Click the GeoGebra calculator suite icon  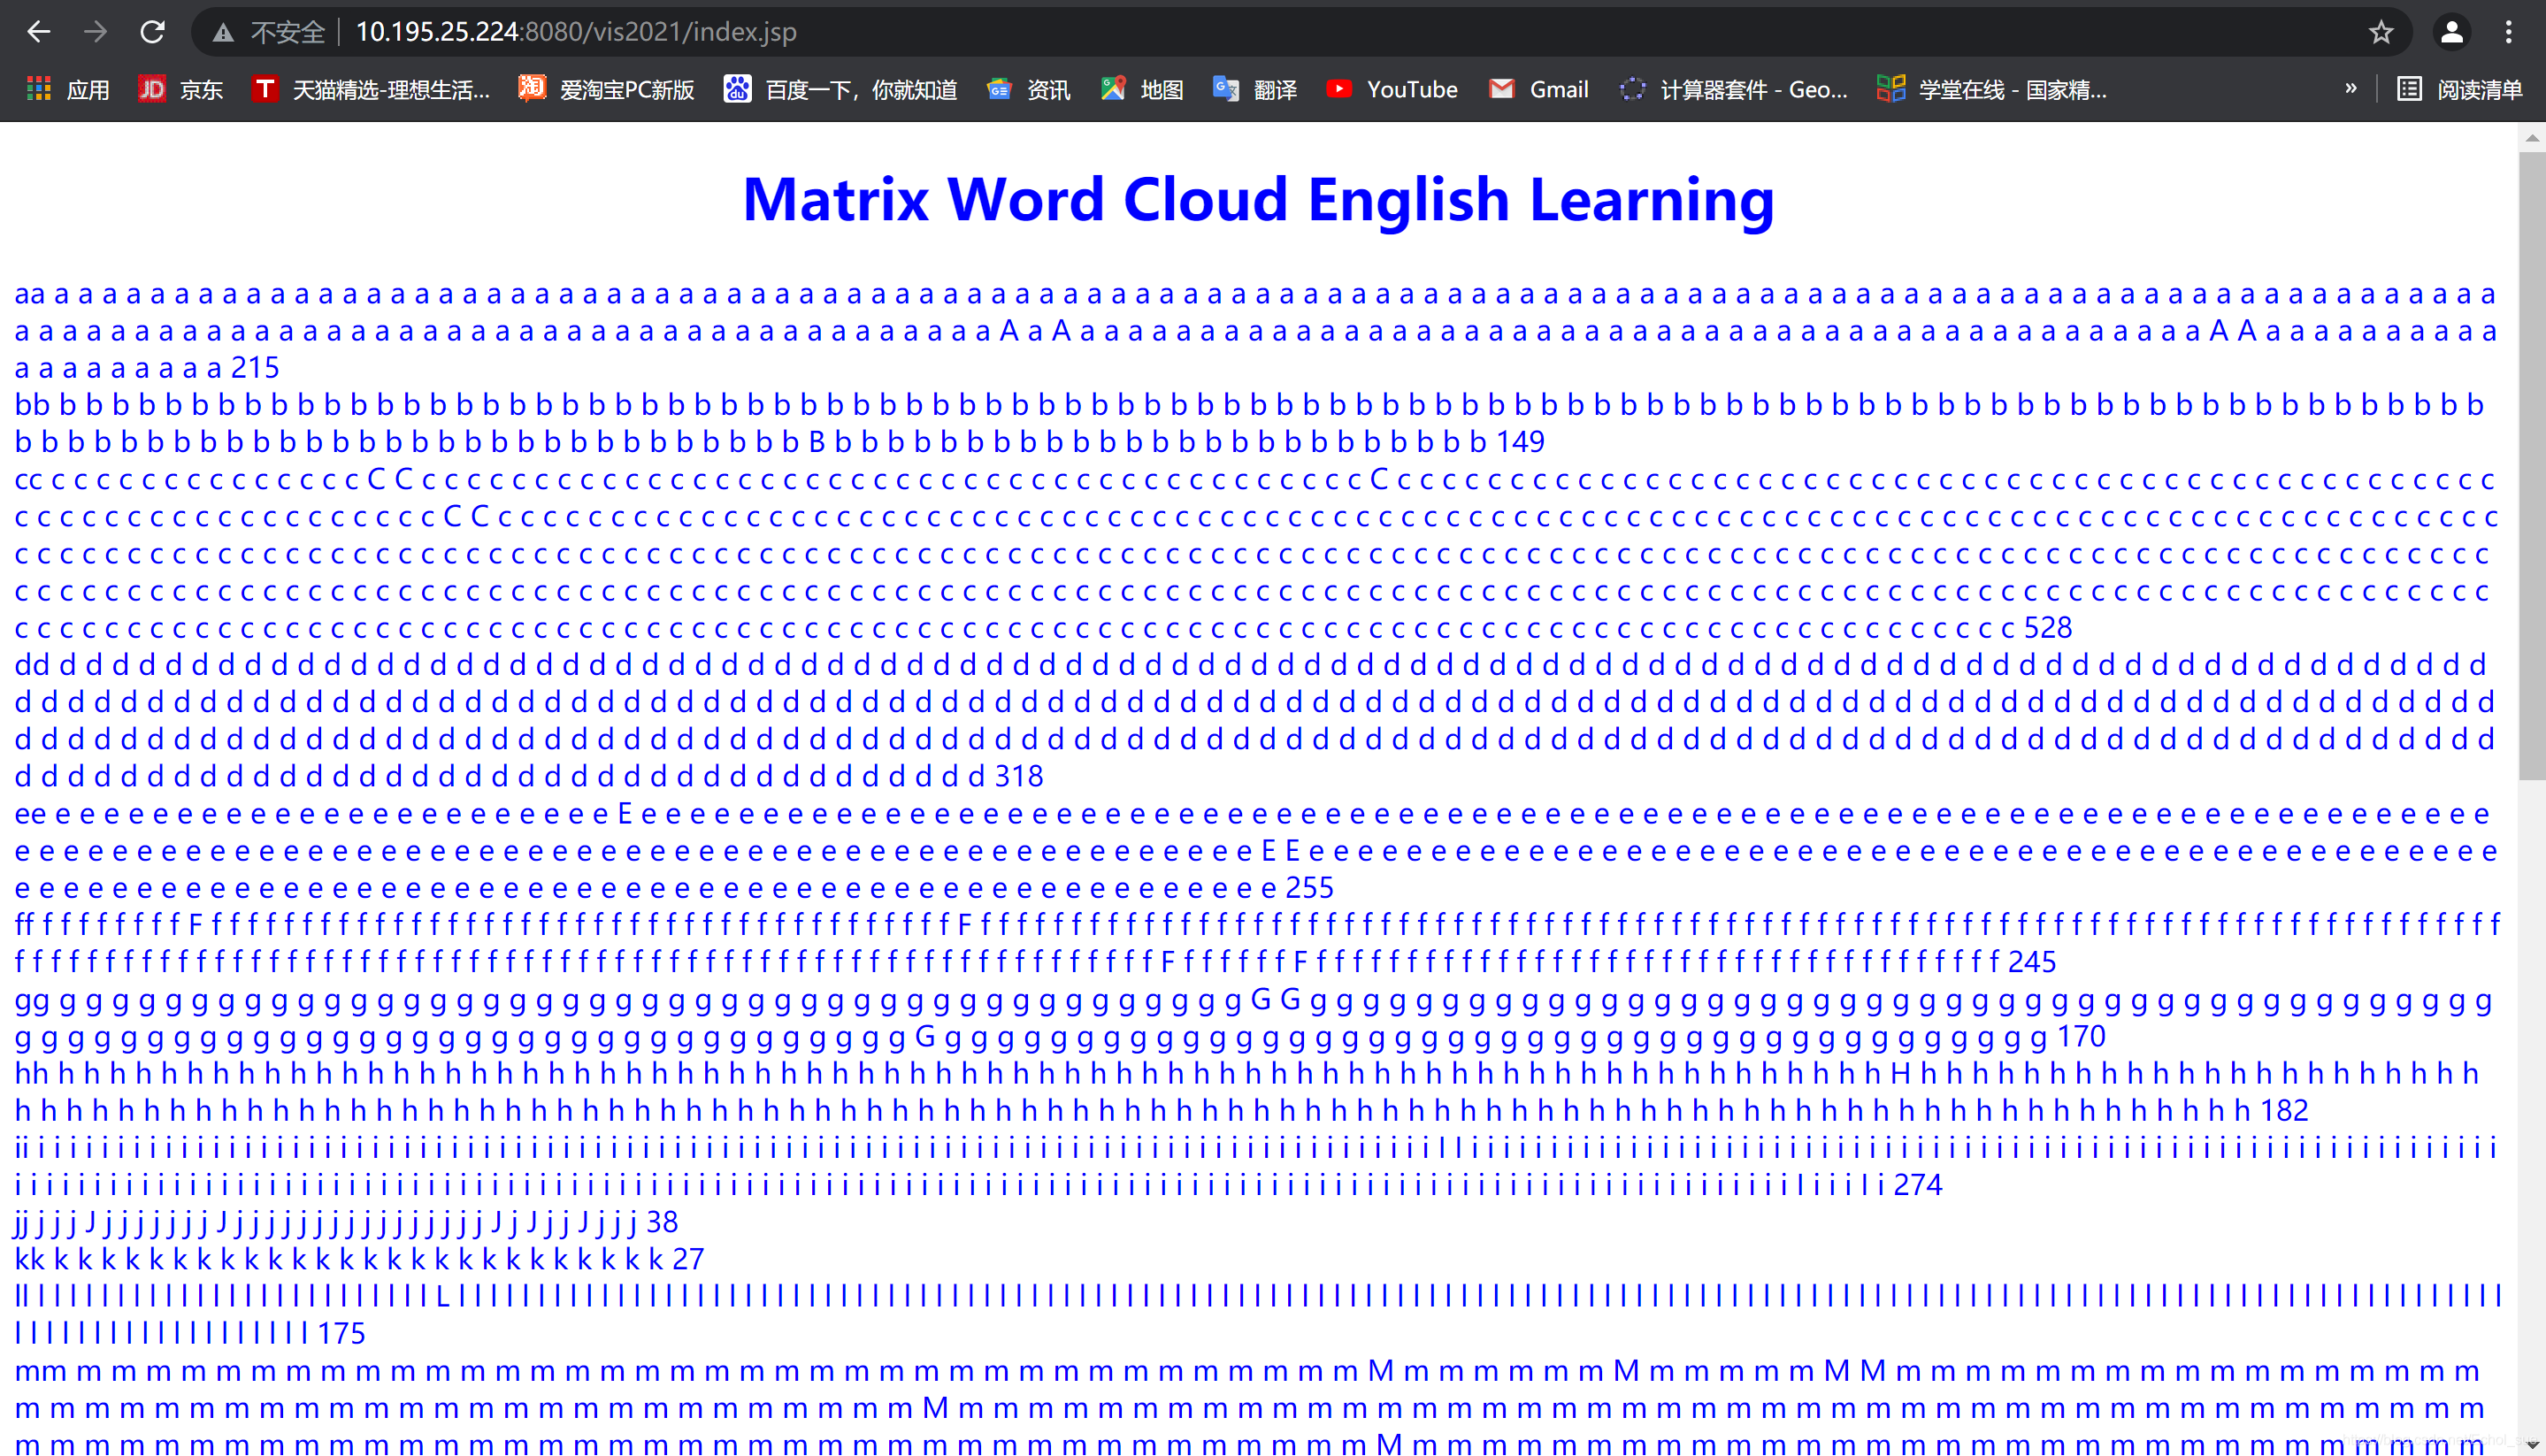click(x=1632, y=89)
